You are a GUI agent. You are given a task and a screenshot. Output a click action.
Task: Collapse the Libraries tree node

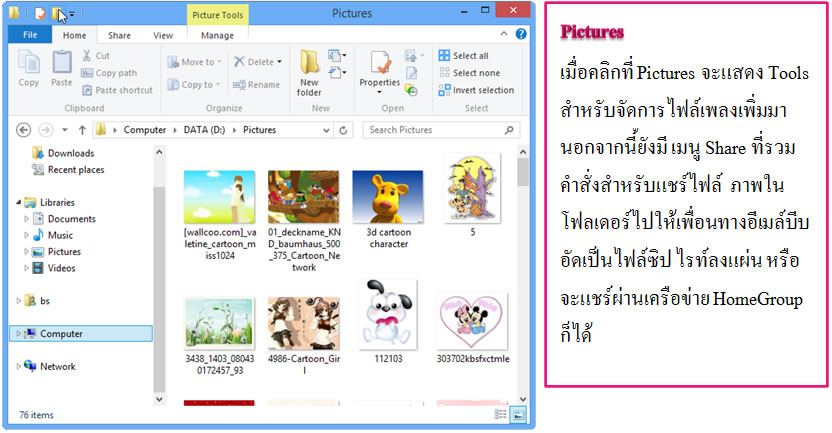(19, 203)
